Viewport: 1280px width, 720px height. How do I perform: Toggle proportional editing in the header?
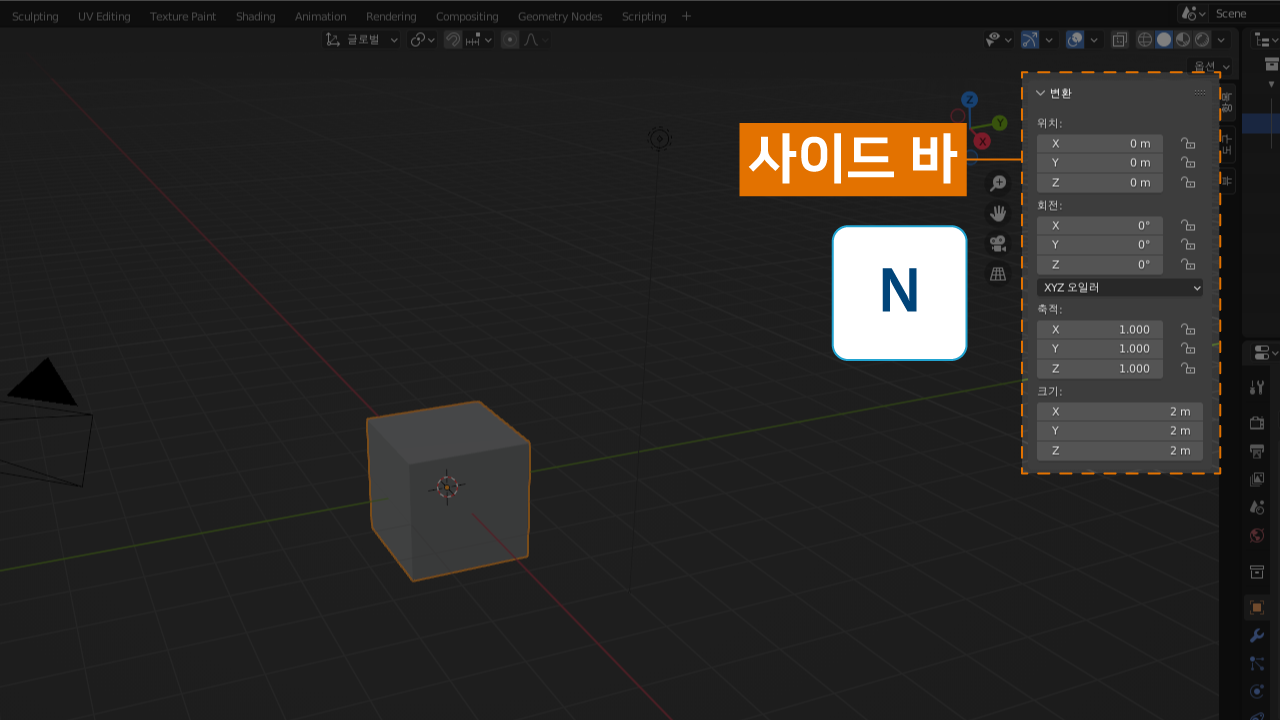click(x=510, y=40)
